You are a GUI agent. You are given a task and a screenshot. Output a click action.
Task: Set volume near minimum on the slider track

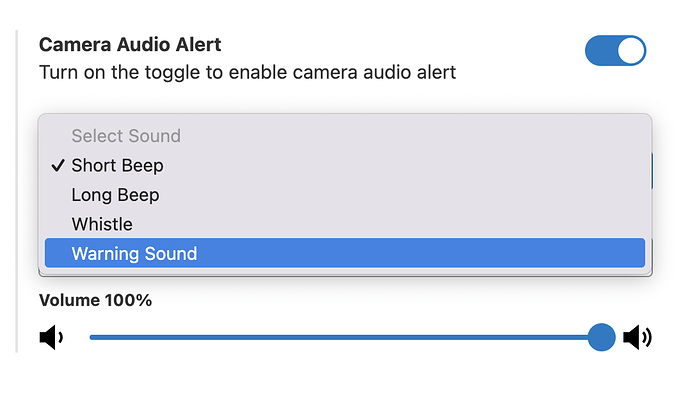point(95,338)
